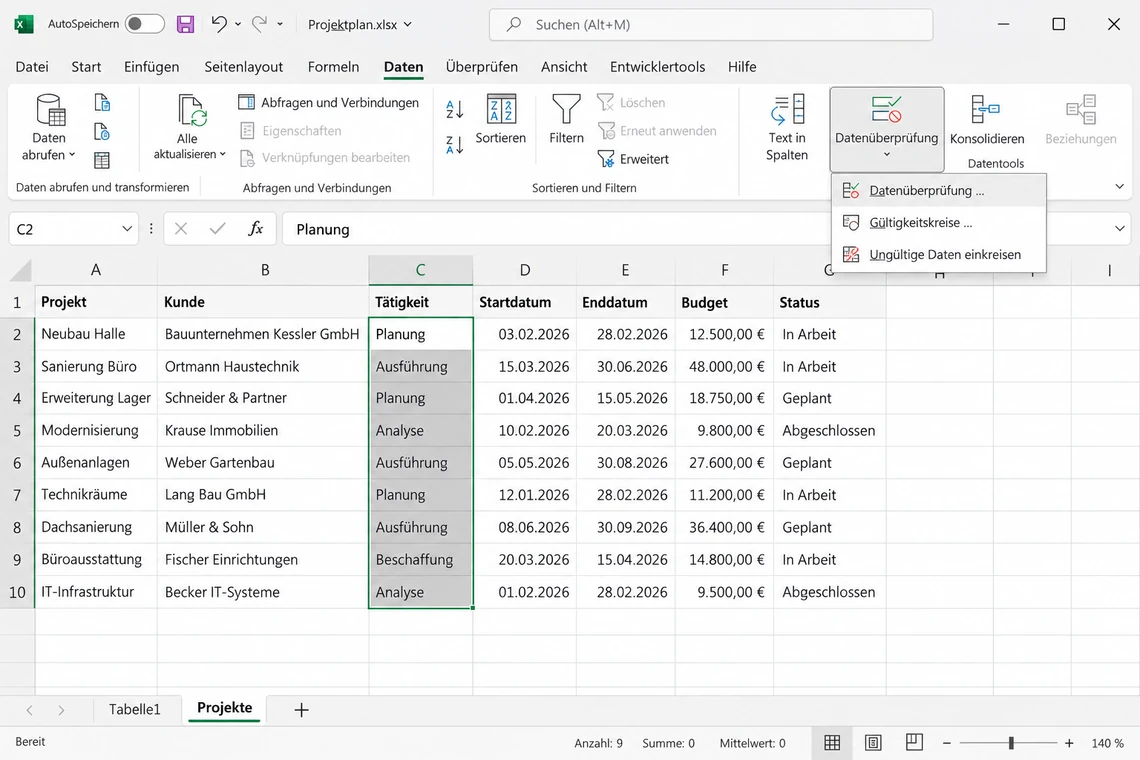The height and width of the screenshot is (760, 1140).
Task: Open the undo history dropdown arrow
Action: point(238,24)
